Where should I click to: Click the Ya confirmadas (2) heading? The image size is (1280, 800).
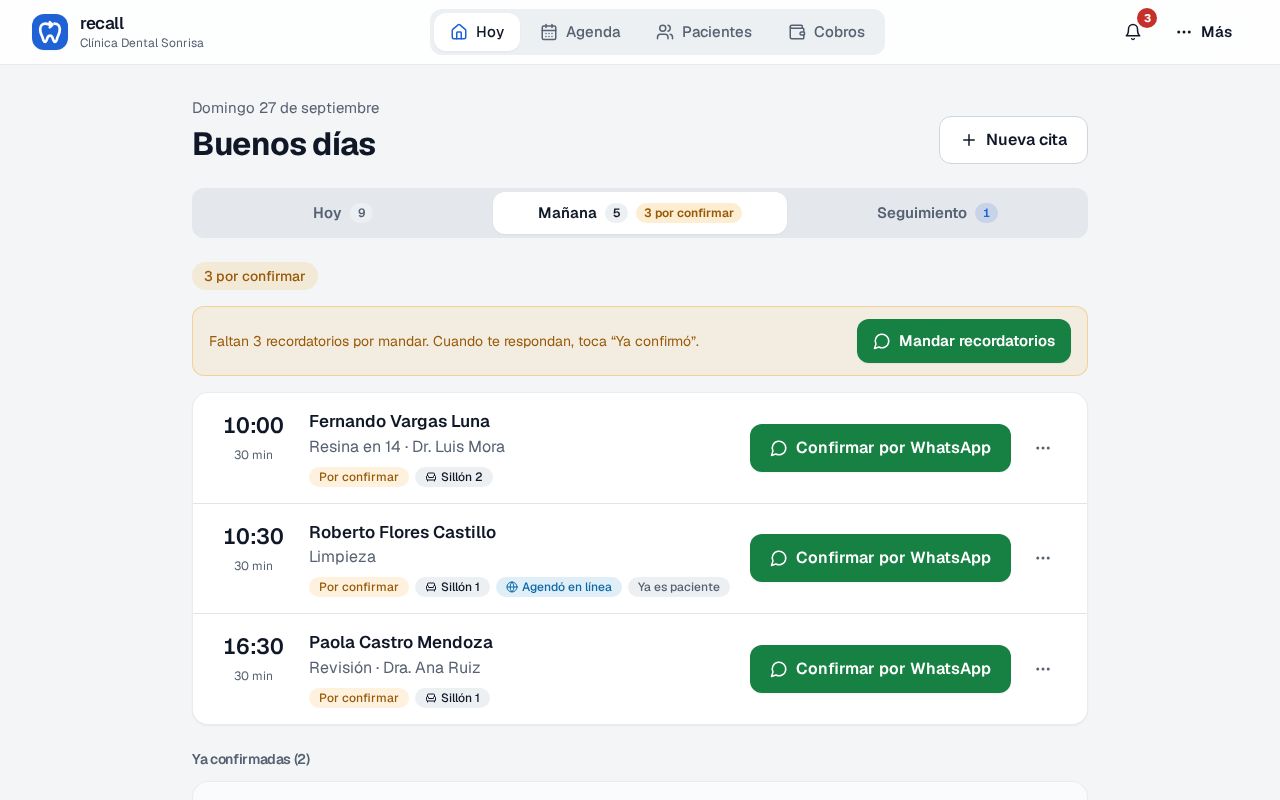(x=251, y=759)
